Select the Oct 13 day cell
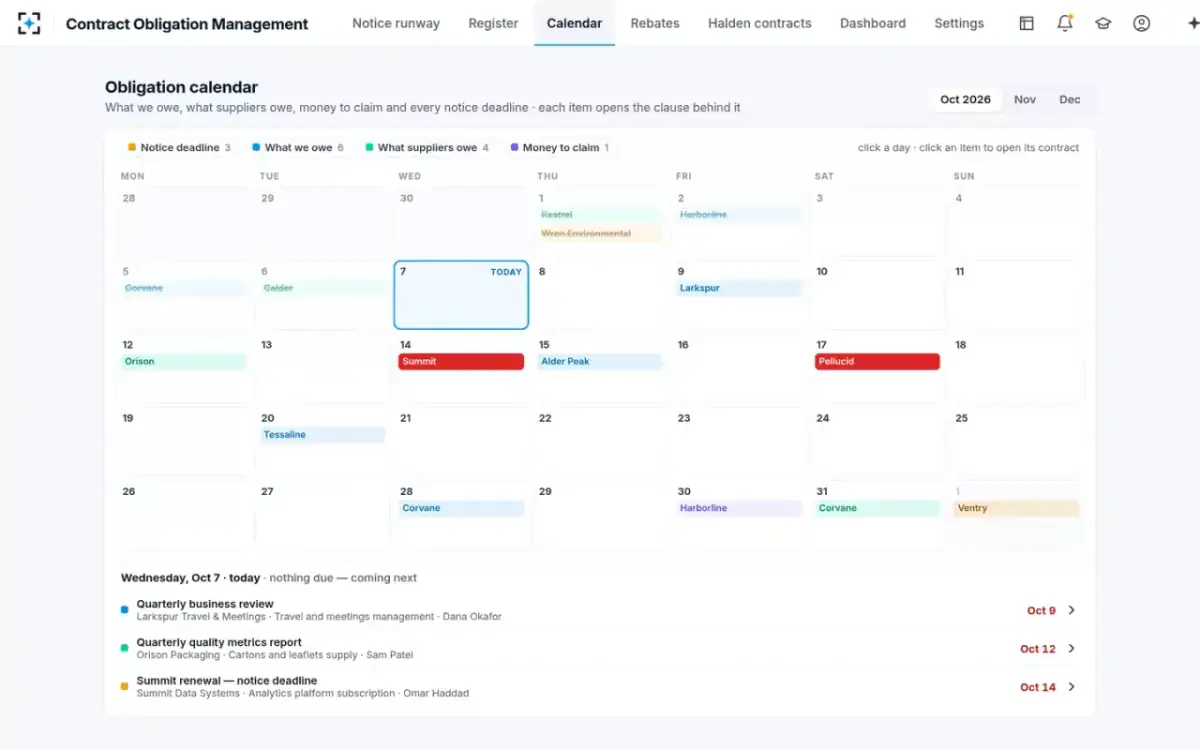 (322, 368)
